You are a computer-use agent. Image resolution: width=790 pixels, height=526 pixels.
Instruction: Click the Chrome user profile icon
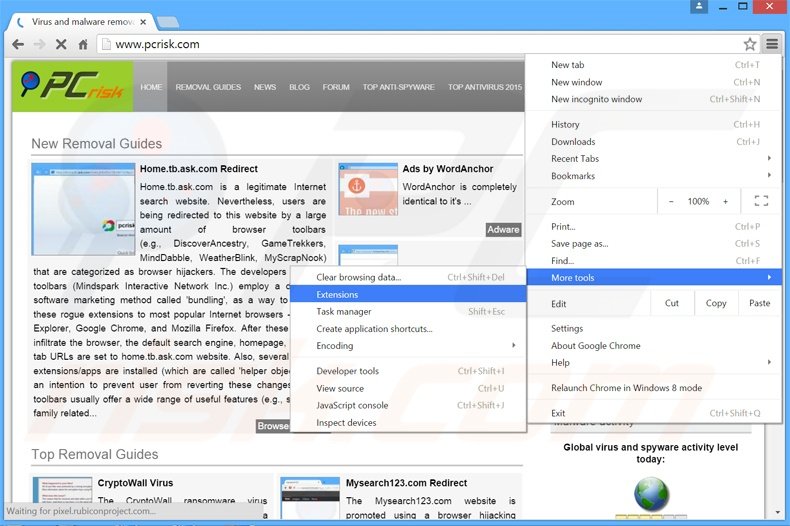point(699,6)
